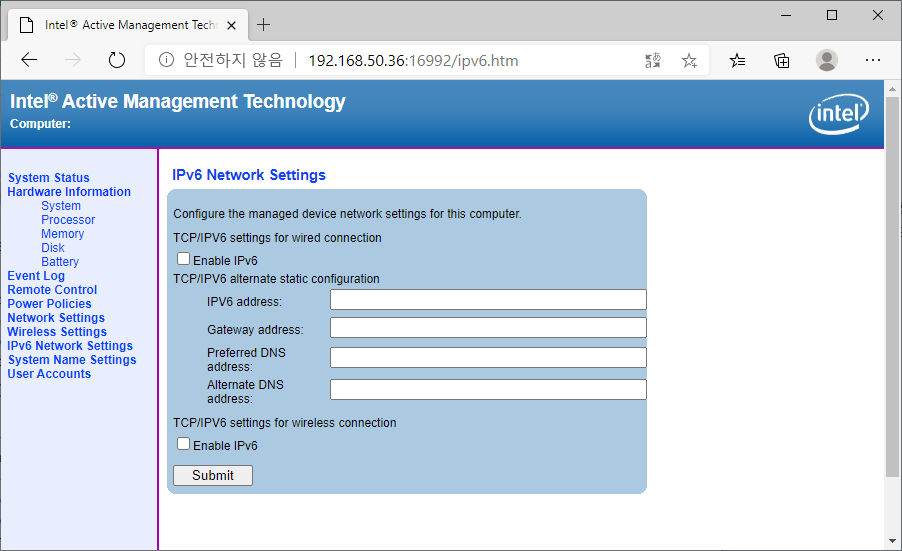902x551 pixels.
Task: Open the Collections panel
Action: click(782, 60)
